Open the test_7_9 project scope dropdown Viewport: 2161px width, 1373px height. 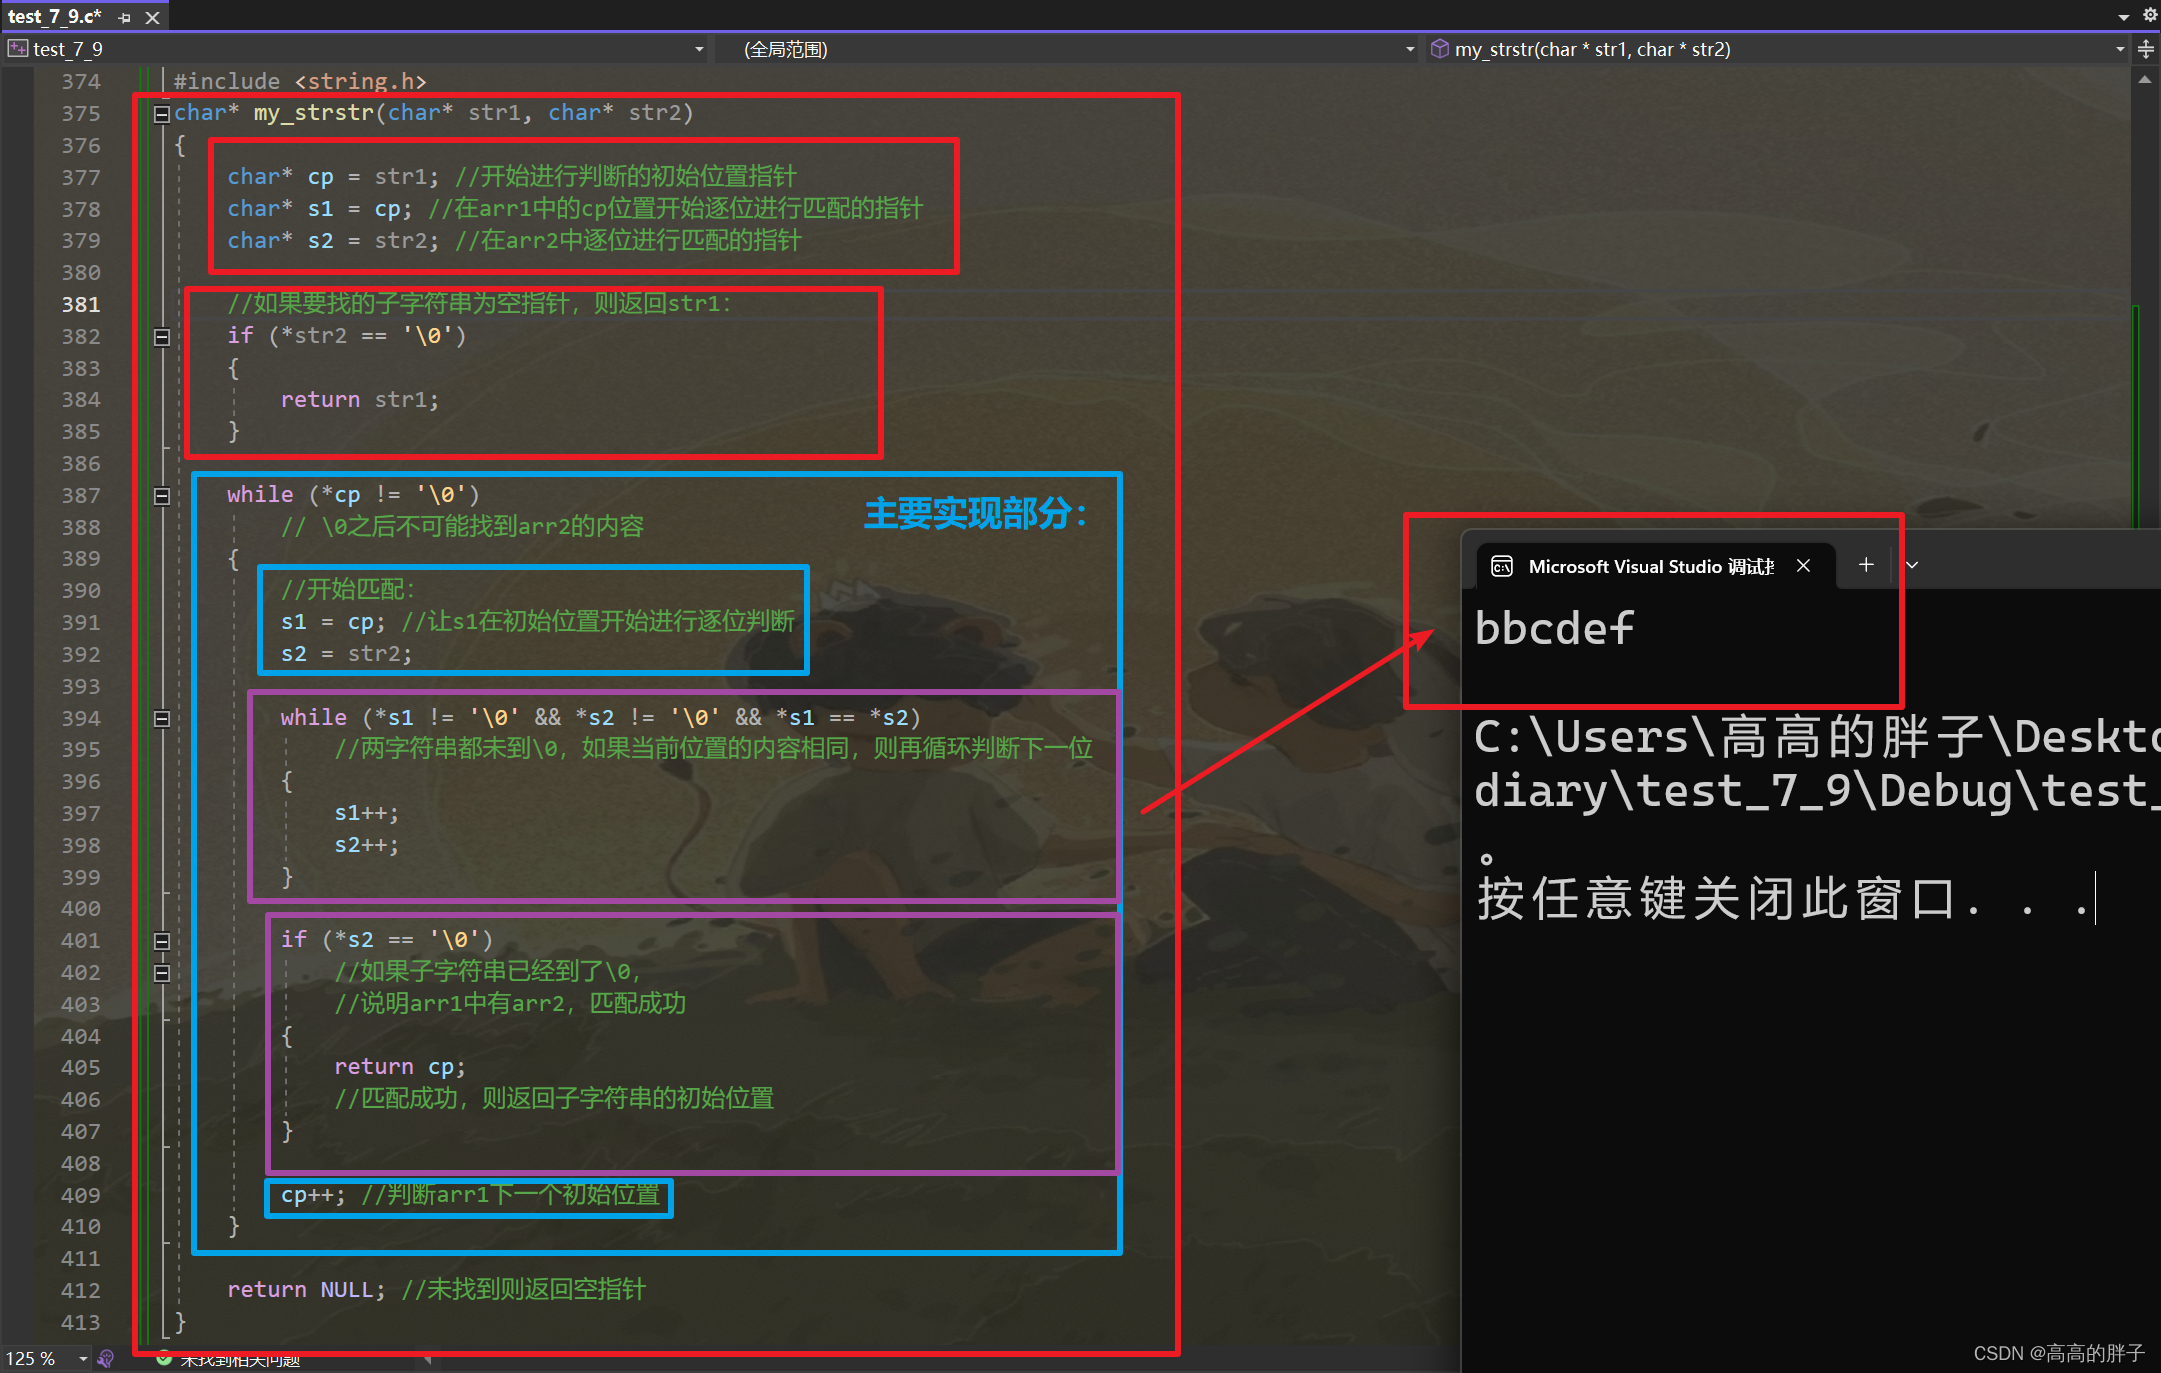coord(699,49)
